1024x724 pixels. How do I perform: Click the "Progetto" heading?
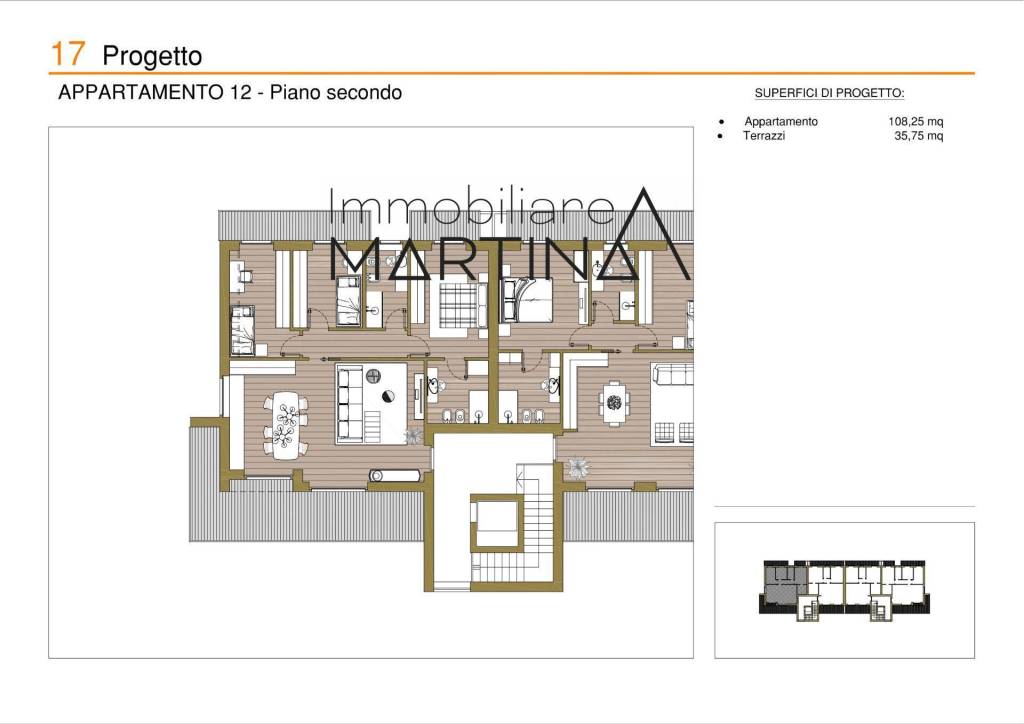[152, 56]
